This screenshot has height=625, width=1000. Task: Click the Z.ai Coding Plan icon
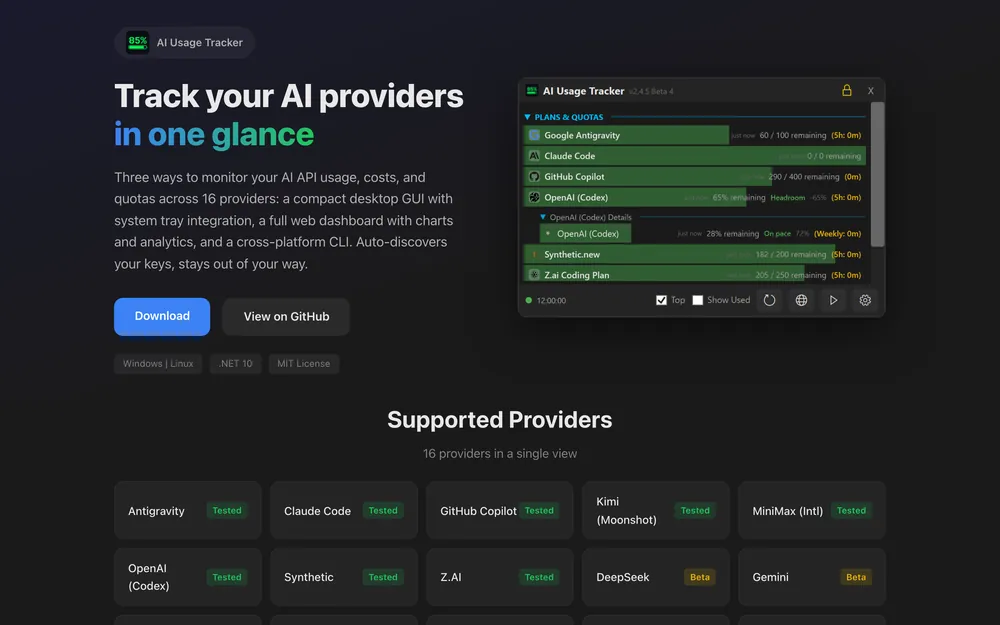tap(534, 275)
